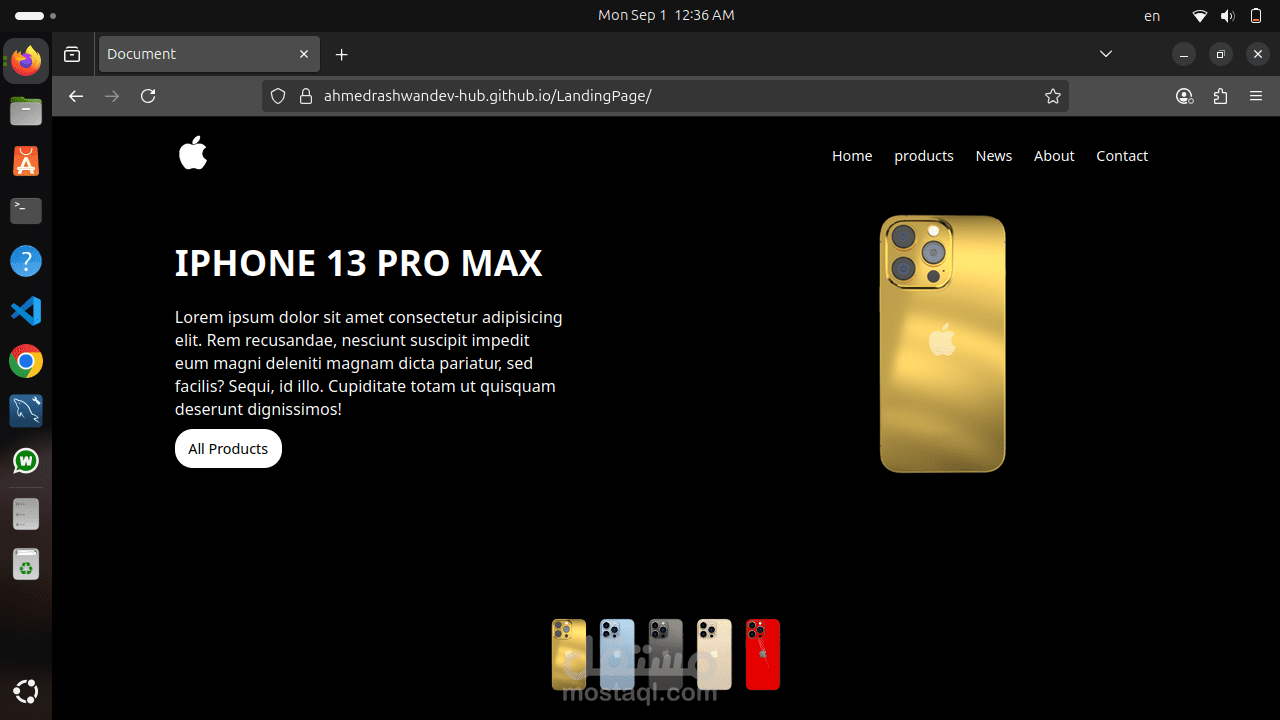1280x720 pixels.
Task: Open the Activities overview pill
Action: pyautogui.click(x=35, y=16)
